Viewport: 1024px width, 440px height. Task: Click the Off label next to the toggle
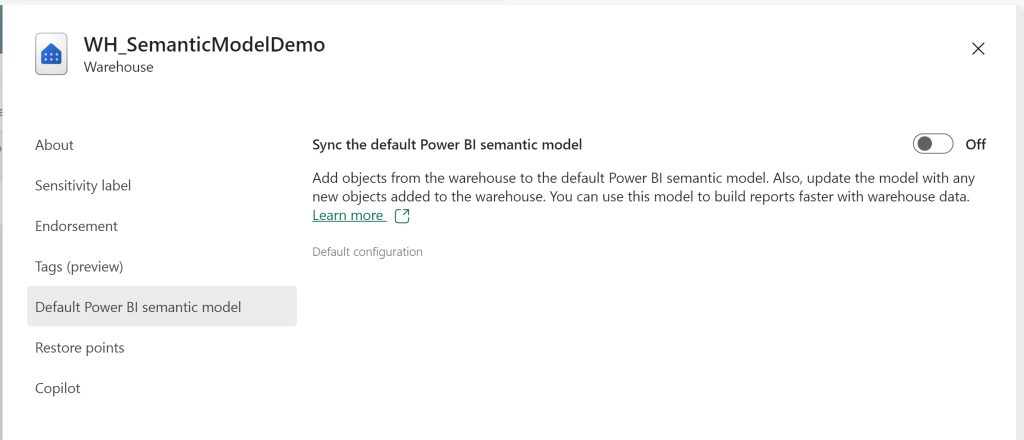click(x=975, y=144)
